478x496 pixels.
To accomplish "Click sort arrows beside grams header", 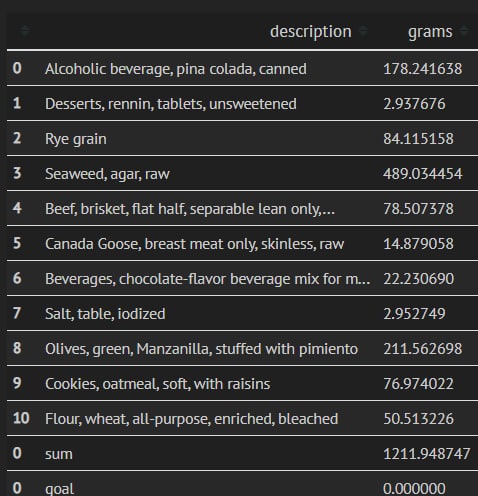I will (x=464, y=31).
